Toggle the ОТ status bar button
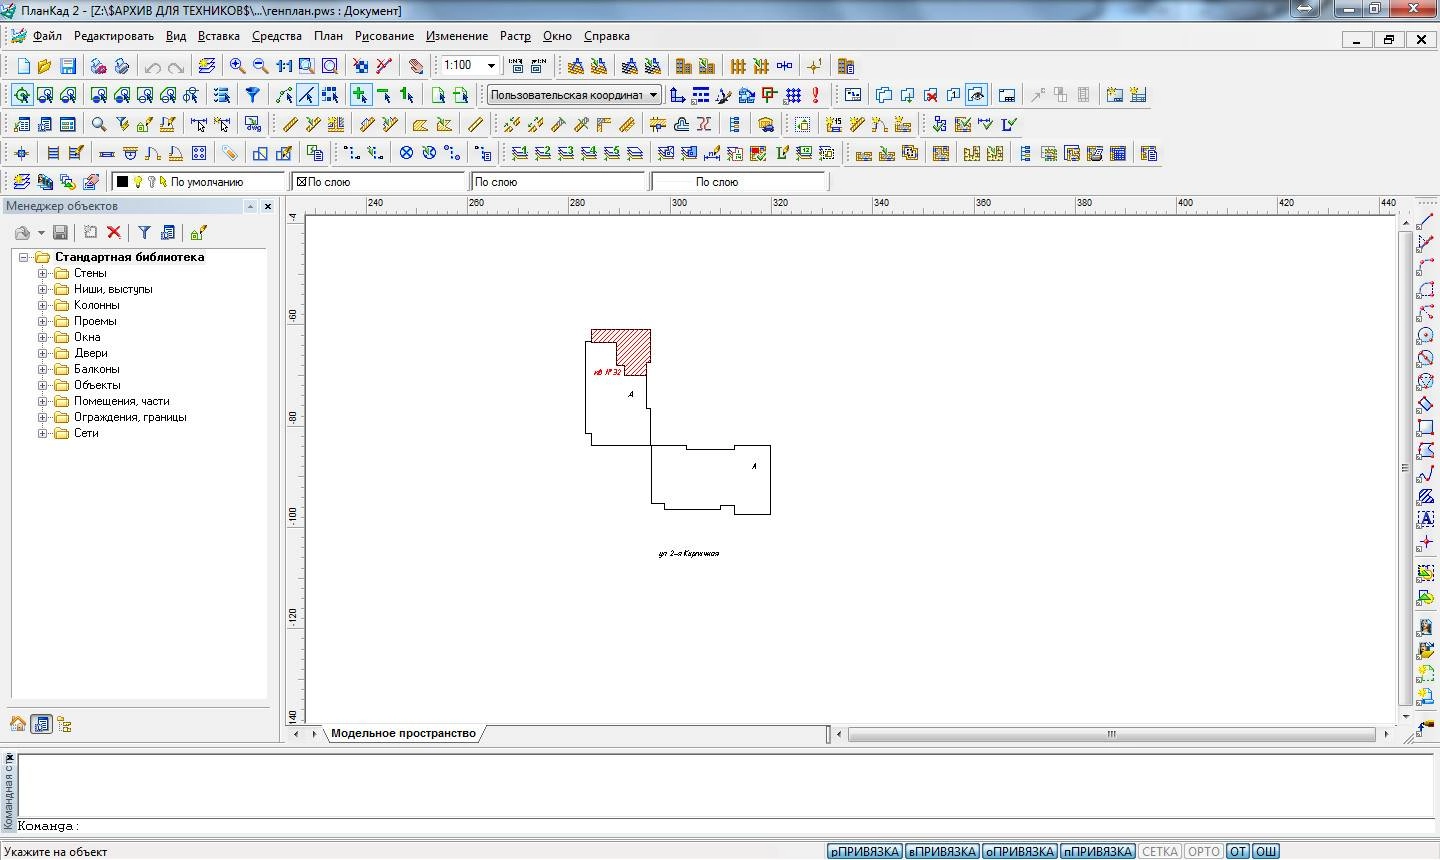Image resolution: width=1440 pixels, height=860 pixels. tap(1238, 851)
